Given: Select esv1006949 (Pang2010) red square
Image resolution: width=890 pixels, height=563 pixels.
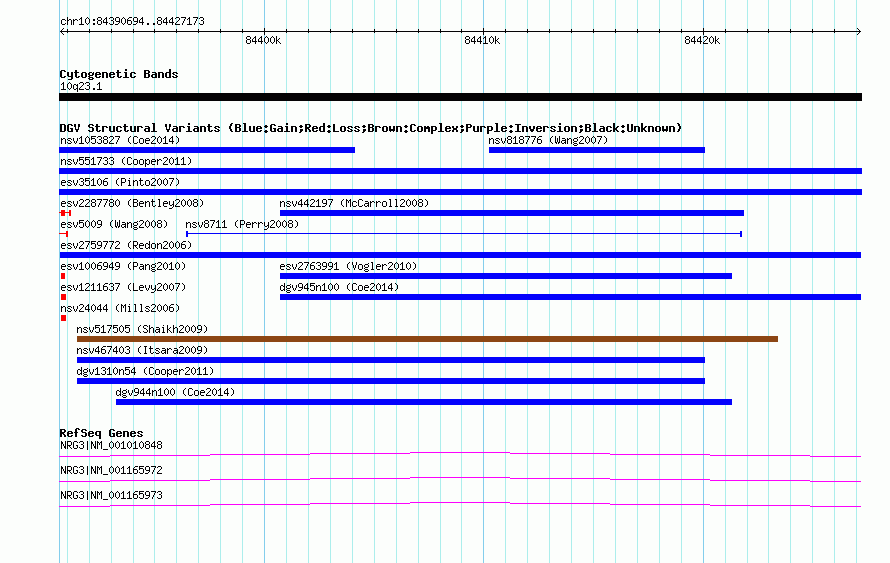Looking at the screenshot, I should [x=63, y=276].
